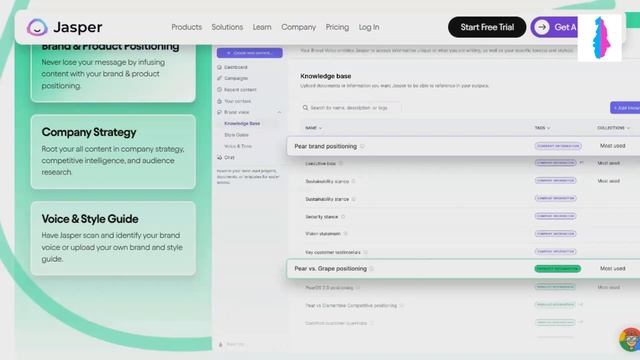
Task: Click the Campaigns pencil icon
Action: tap(220, 78)
